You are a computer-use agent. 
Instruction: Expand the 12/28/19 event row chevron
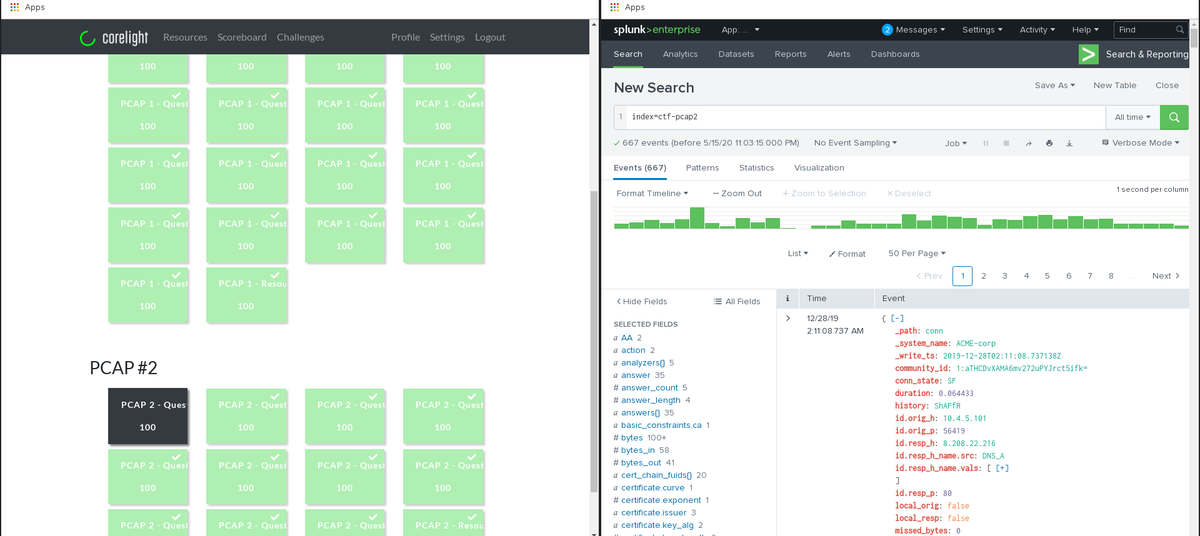[x=788, y=318]
